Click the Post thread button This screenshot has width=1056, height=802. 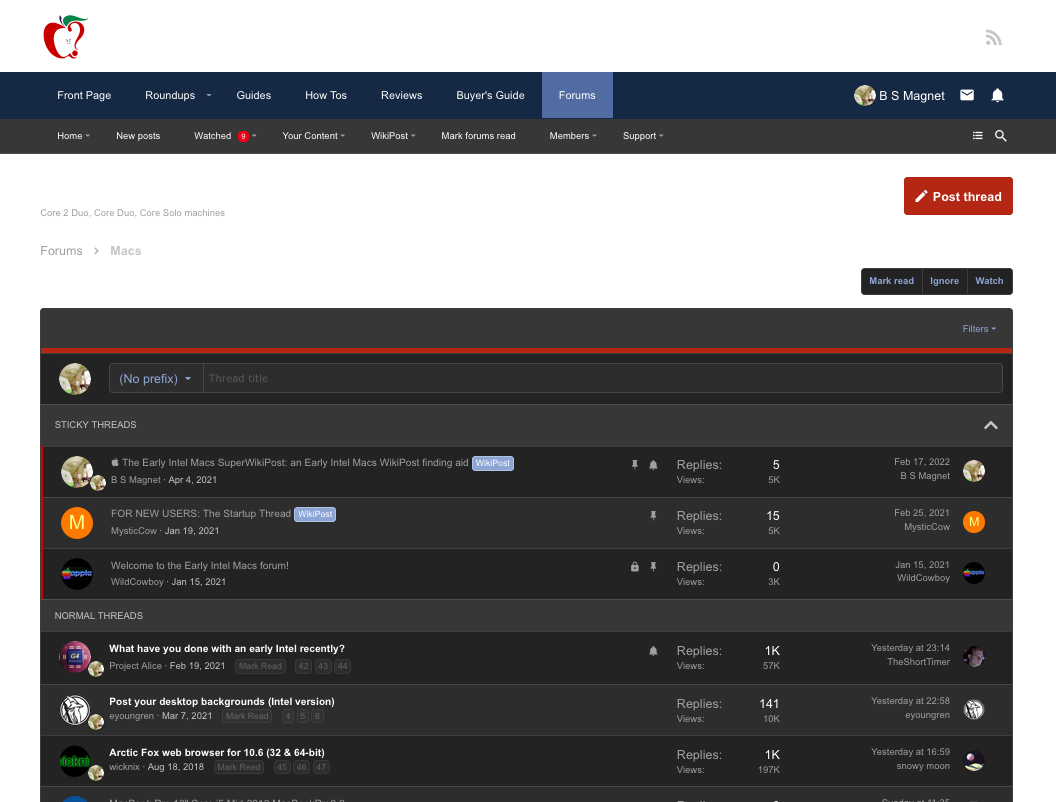[x=958, y=196]
